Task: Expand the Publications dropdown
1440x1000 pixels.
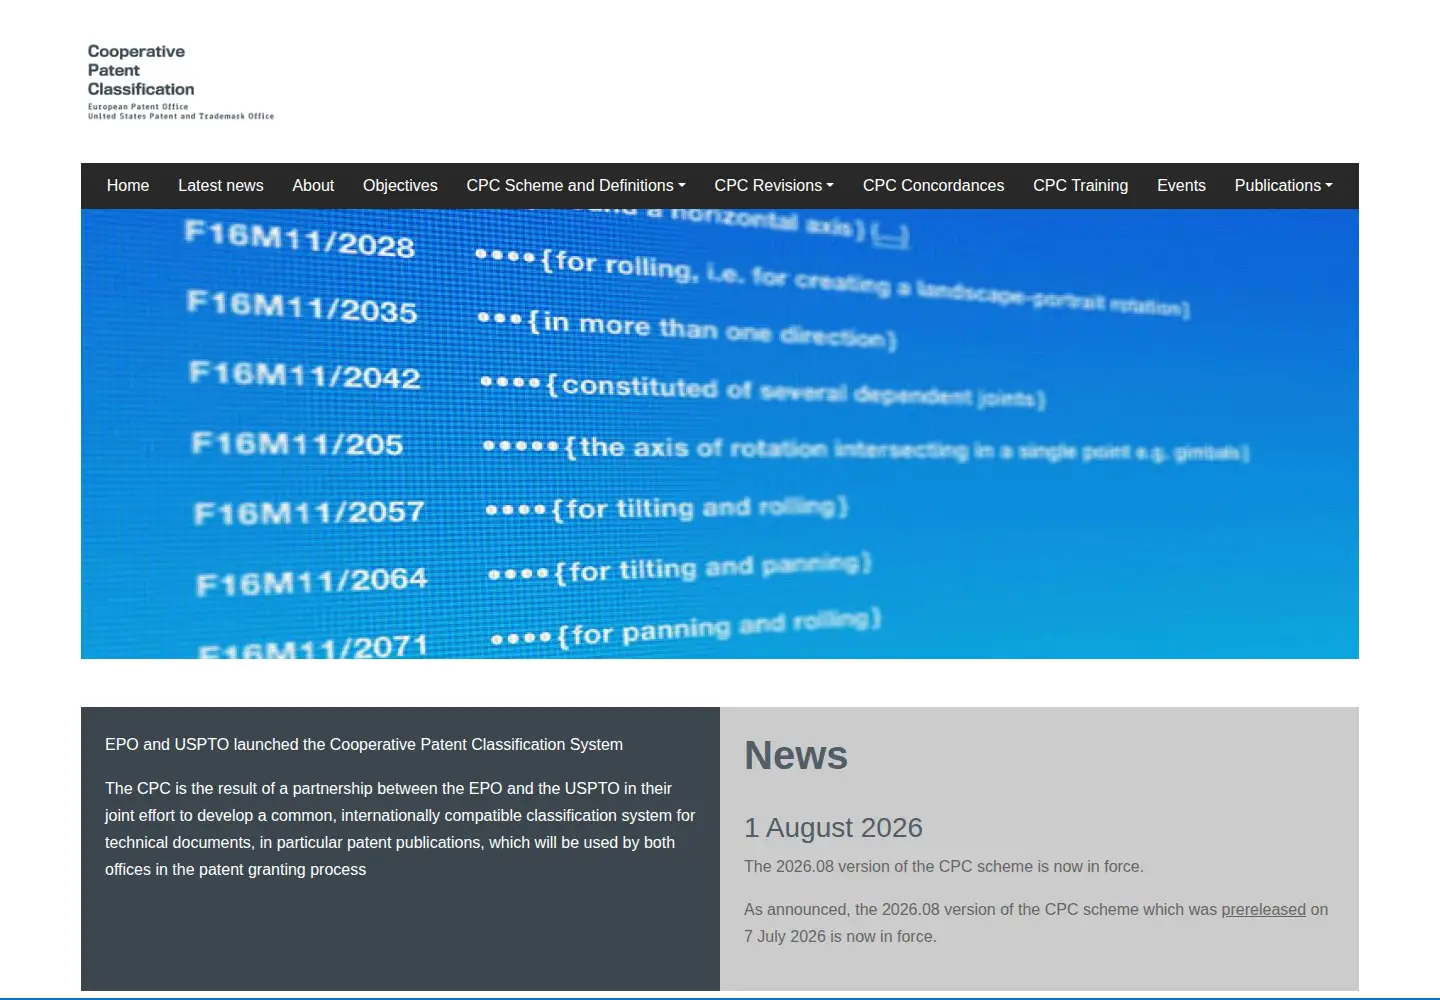Action: [x=1283, y=186]
